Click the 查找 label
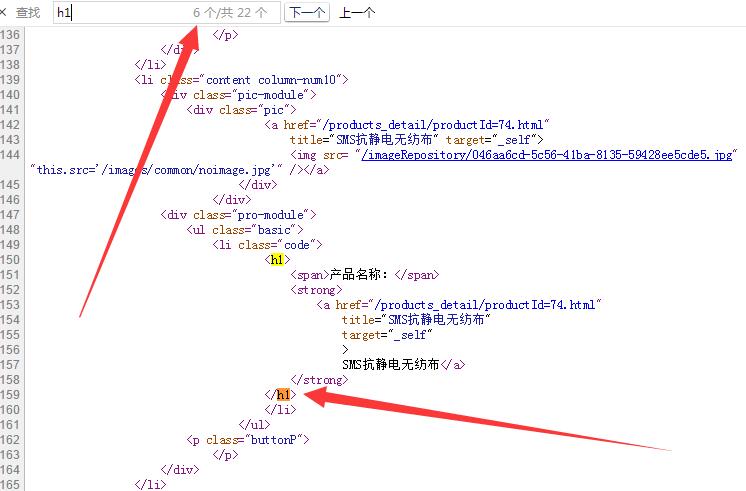This screenshot has width=746, height=491. point(28,13)
